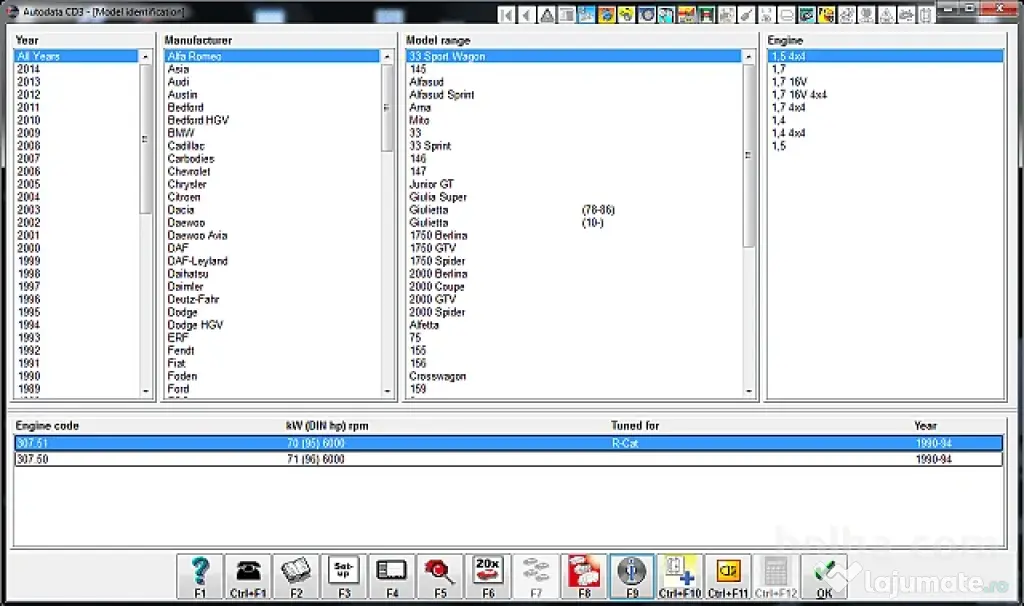The width and height of the screenshot is (1024, 606).
Task: Click the F6 20x icon button
Action: (x=488, y=577)
